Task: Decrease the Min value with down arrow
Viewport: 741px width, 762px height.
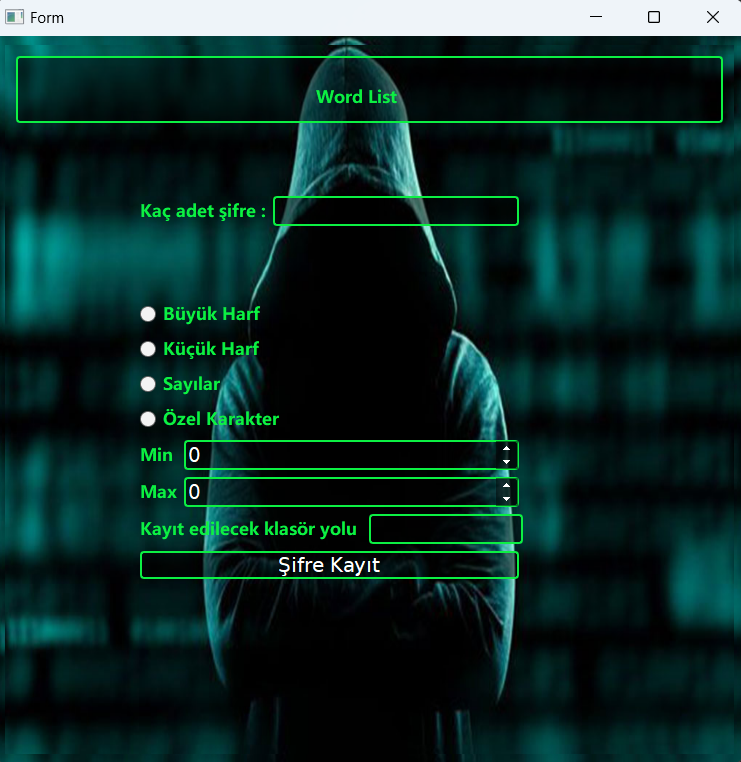Action: [x=506, y=462]
